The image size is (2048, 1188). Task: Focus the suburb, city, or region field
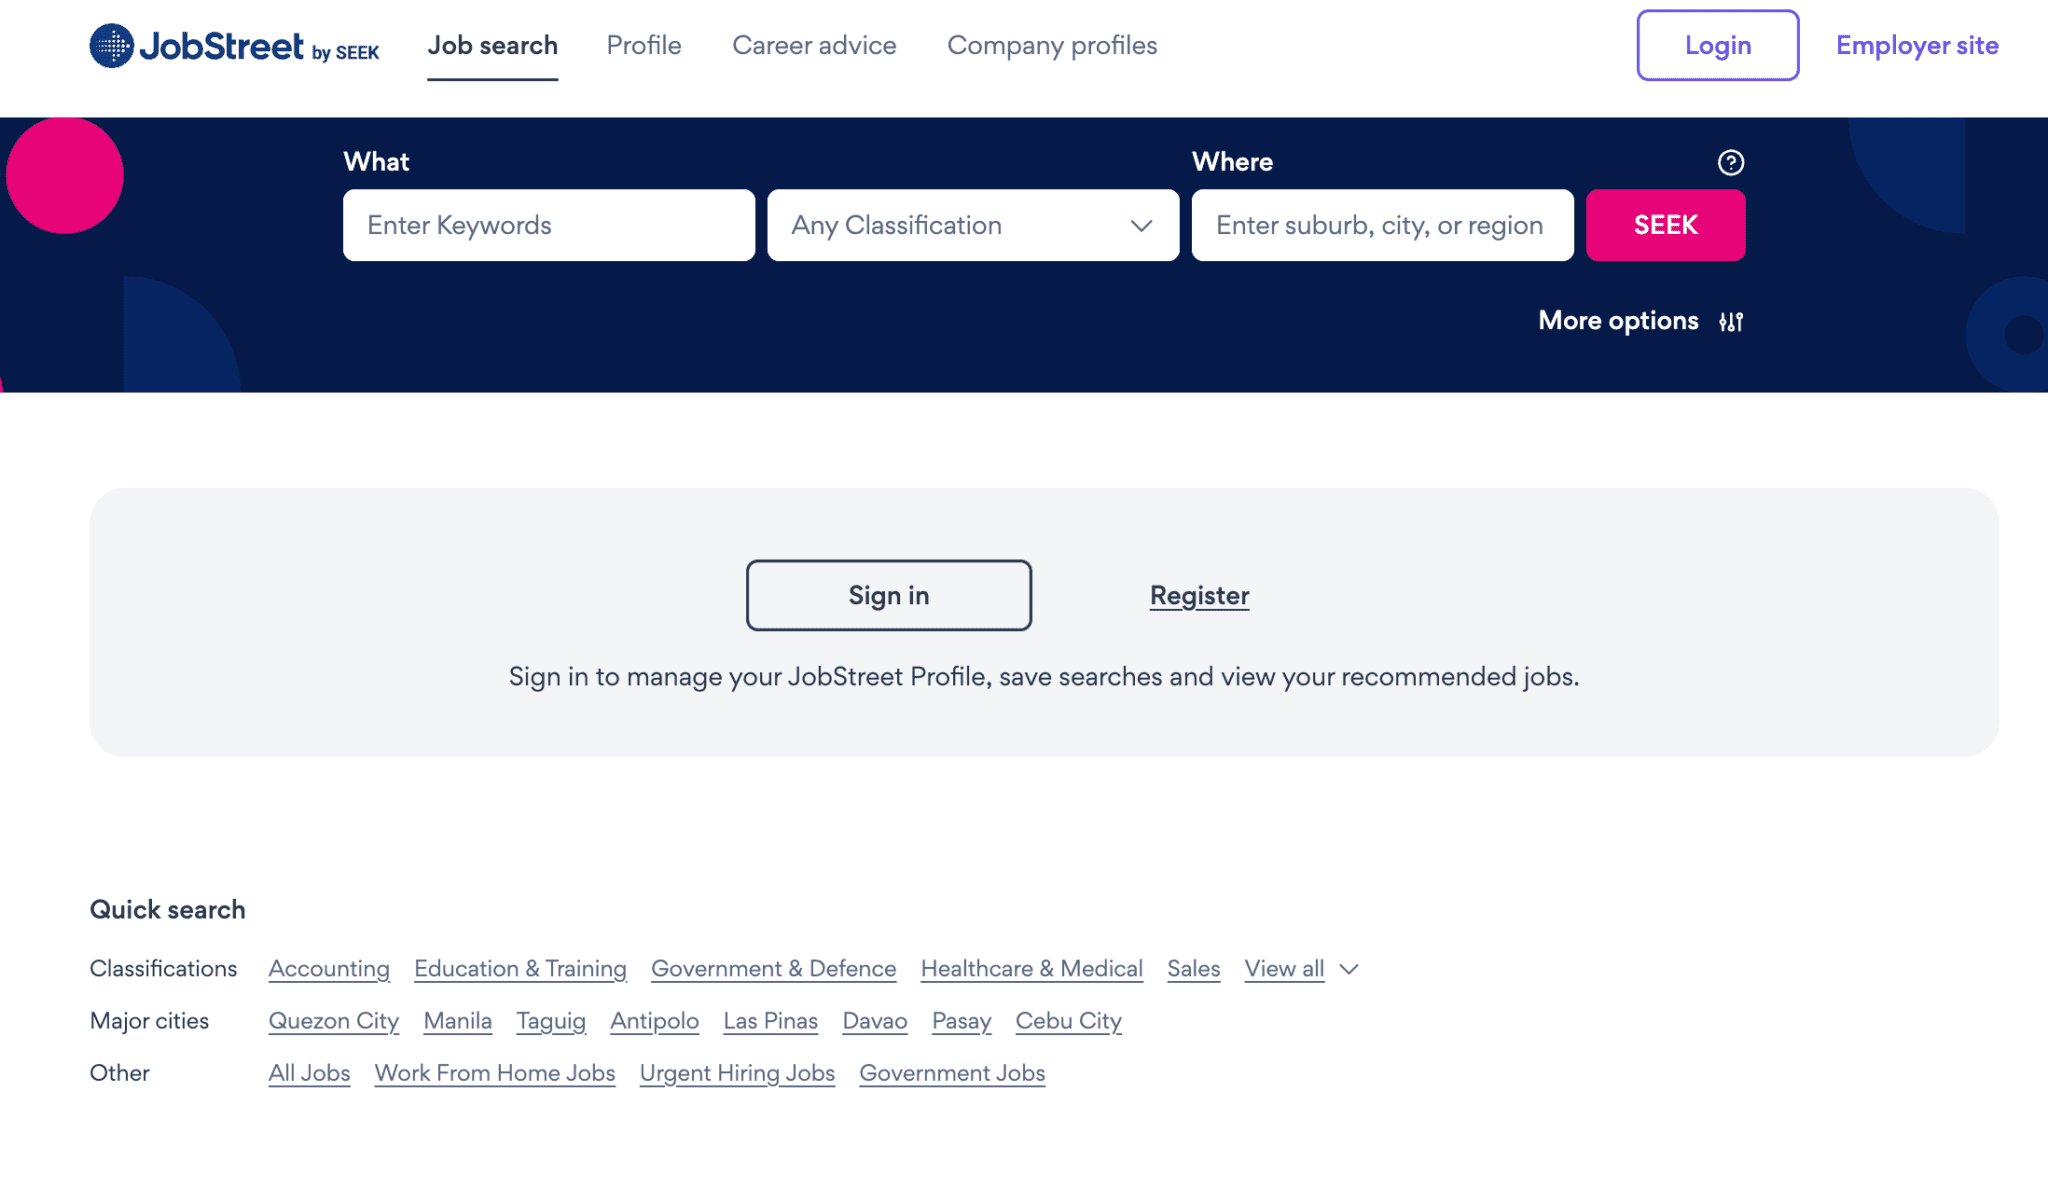point(1381,225)
